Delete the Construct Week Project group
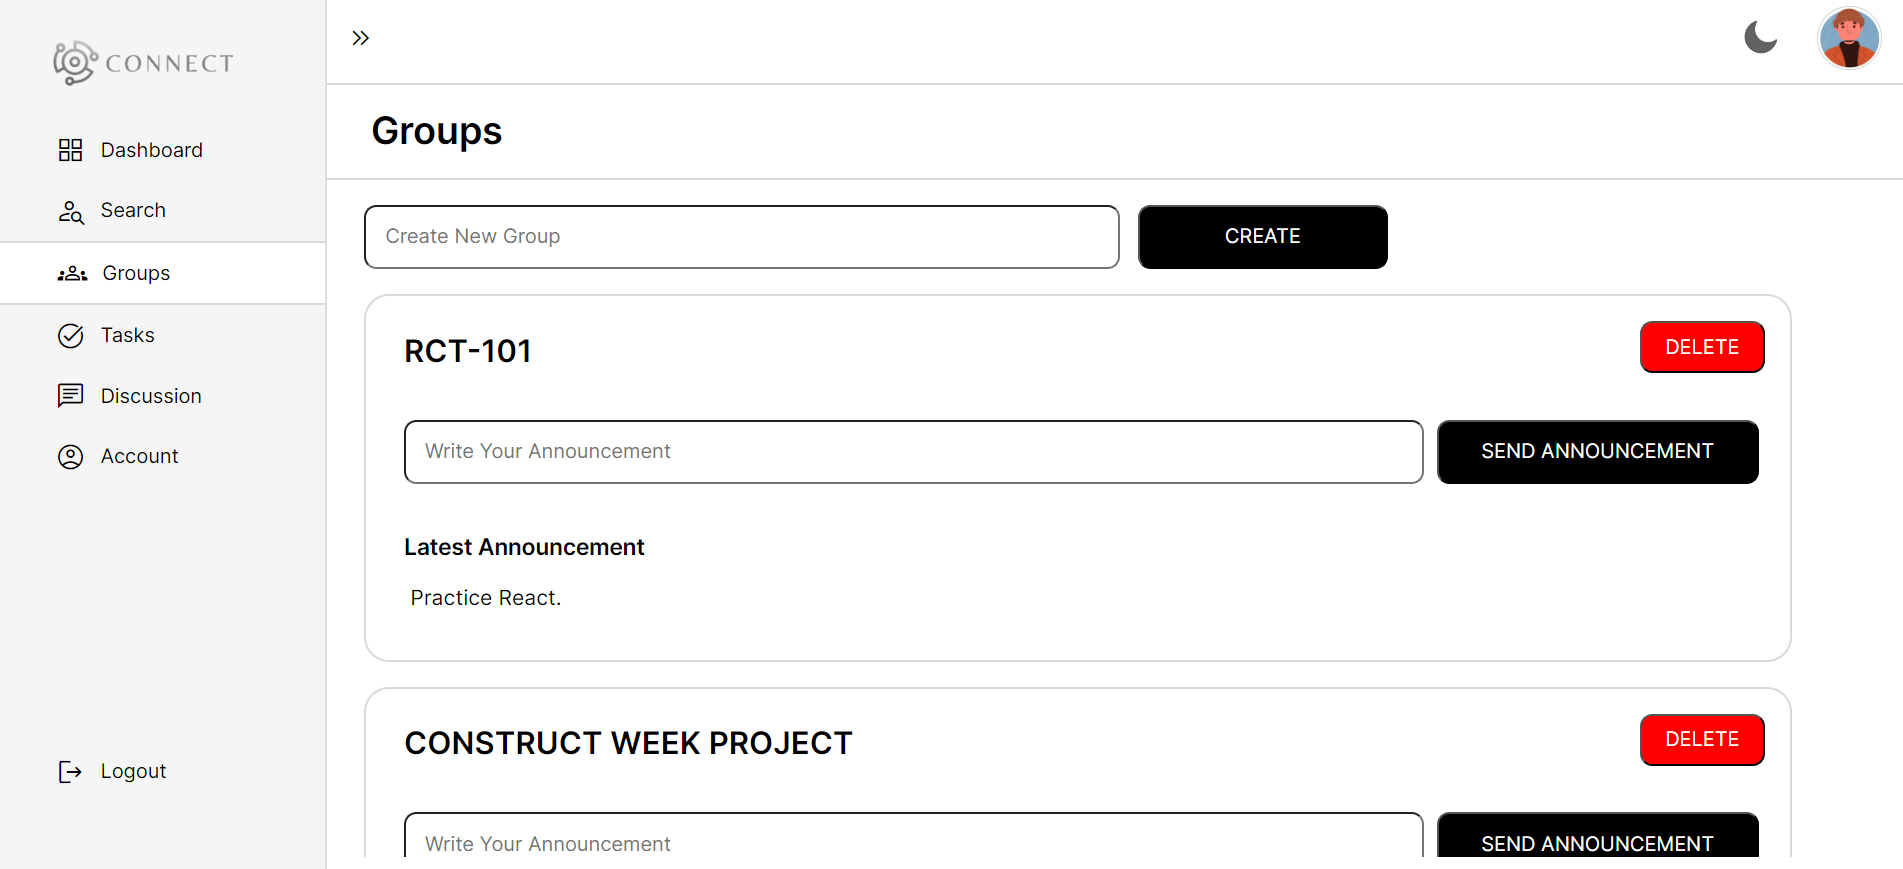 point(1701,740)
